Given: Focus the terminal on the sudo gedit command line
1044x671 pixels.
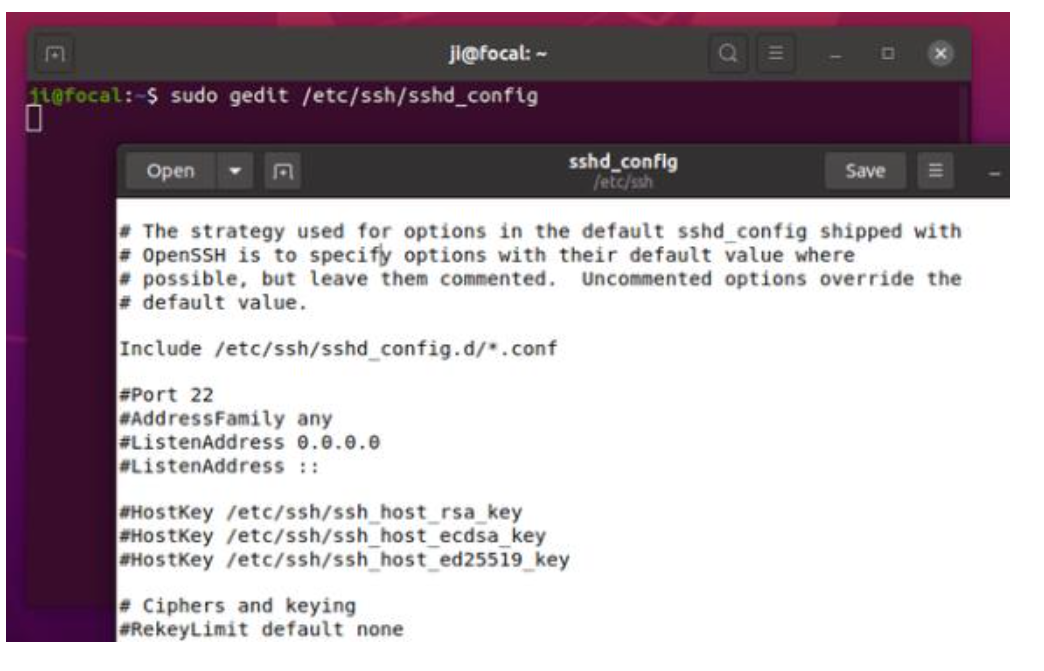Looking at the screenshot, I should pyautogui.click(x=300, y=96).
